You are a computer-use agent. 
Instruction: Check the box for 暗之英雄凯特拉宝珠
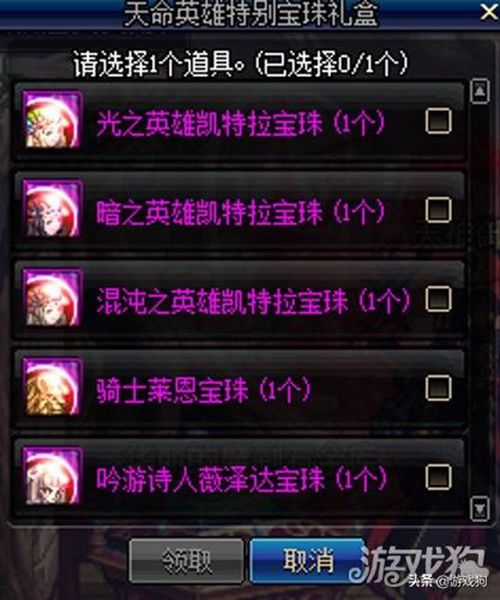pos(438,209)
